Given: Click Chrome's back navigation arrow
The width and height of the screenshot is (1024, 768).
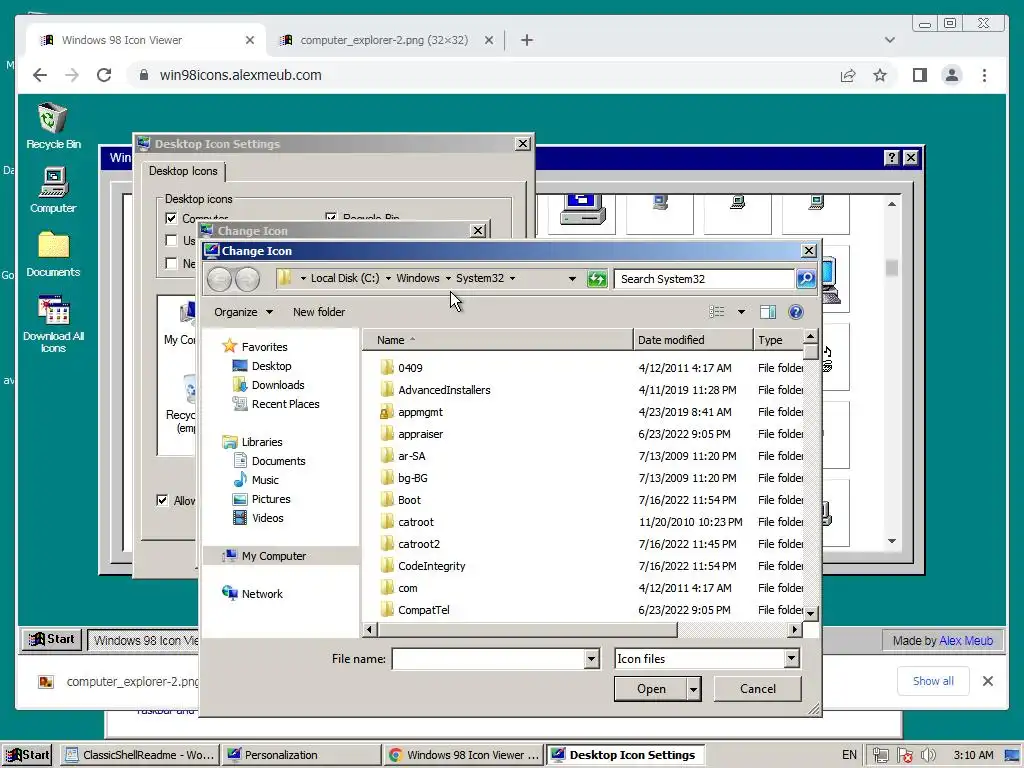Looking at the screenshot, I should (40, 75).
